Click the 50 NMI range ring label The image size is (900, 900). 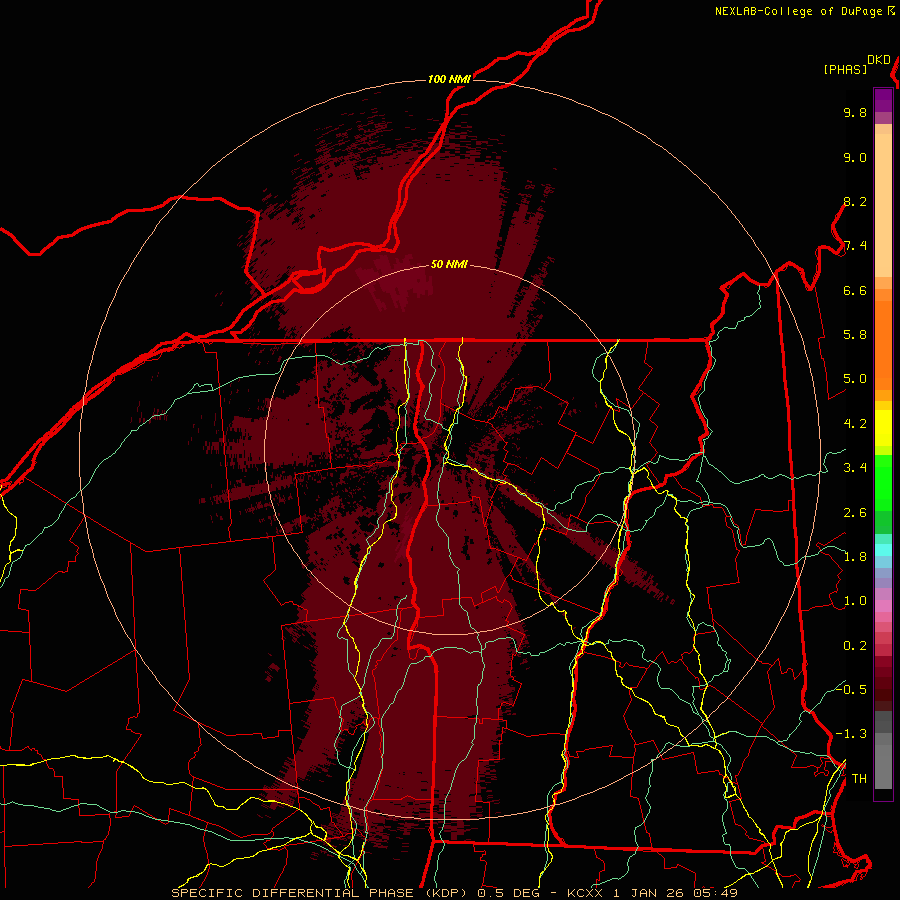[449, 264]
